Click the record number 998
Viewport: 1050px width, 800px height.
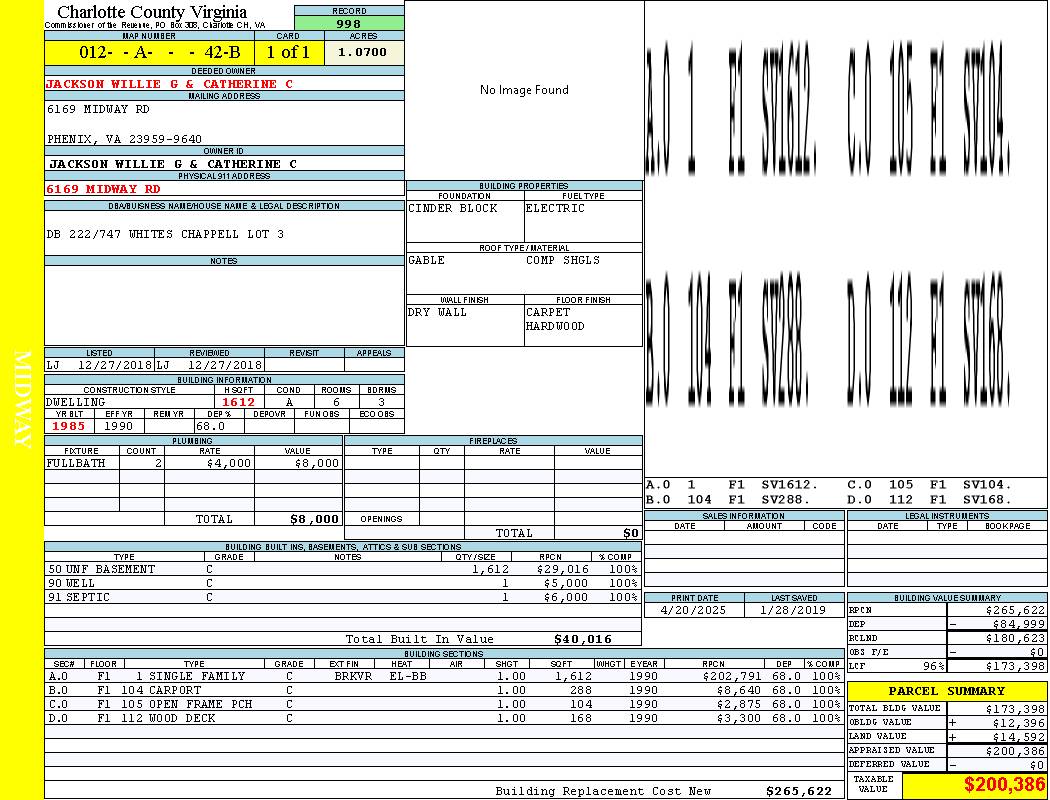(x=349, y=23)
